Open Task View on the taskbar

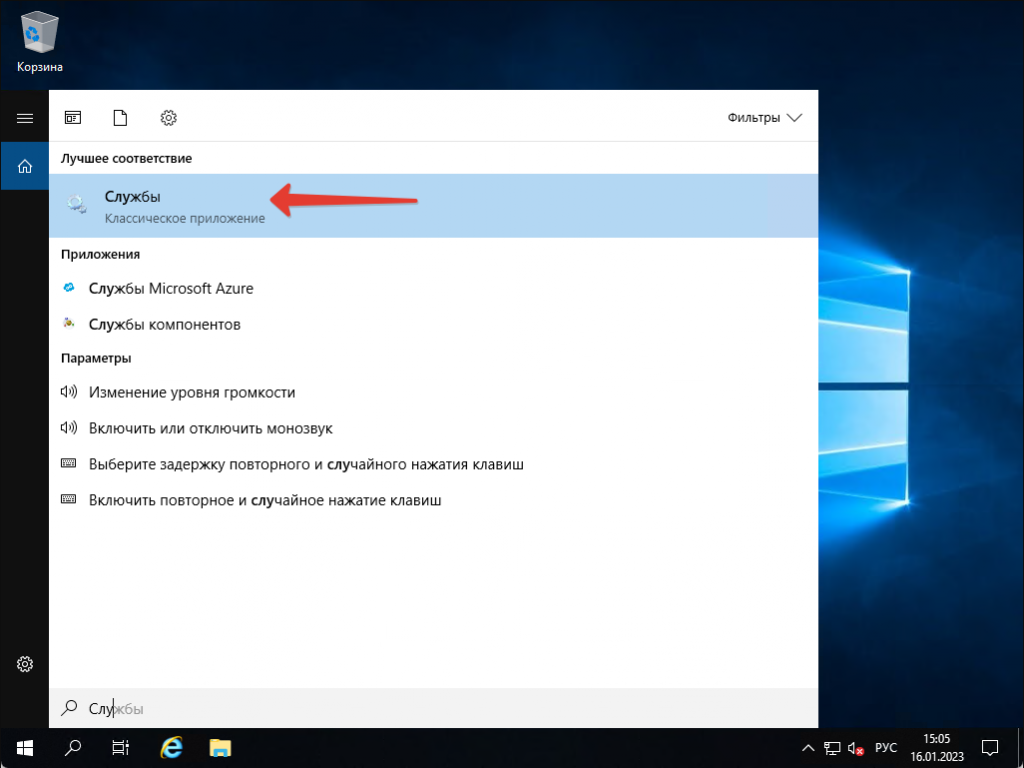[120, 748]
